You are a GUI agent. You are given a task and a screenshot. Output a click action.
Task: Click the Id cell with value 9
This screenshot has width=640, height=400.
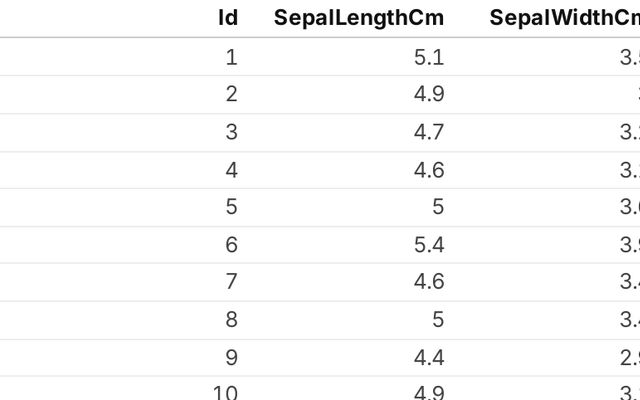pyautogui.click(x=231, y=358)
